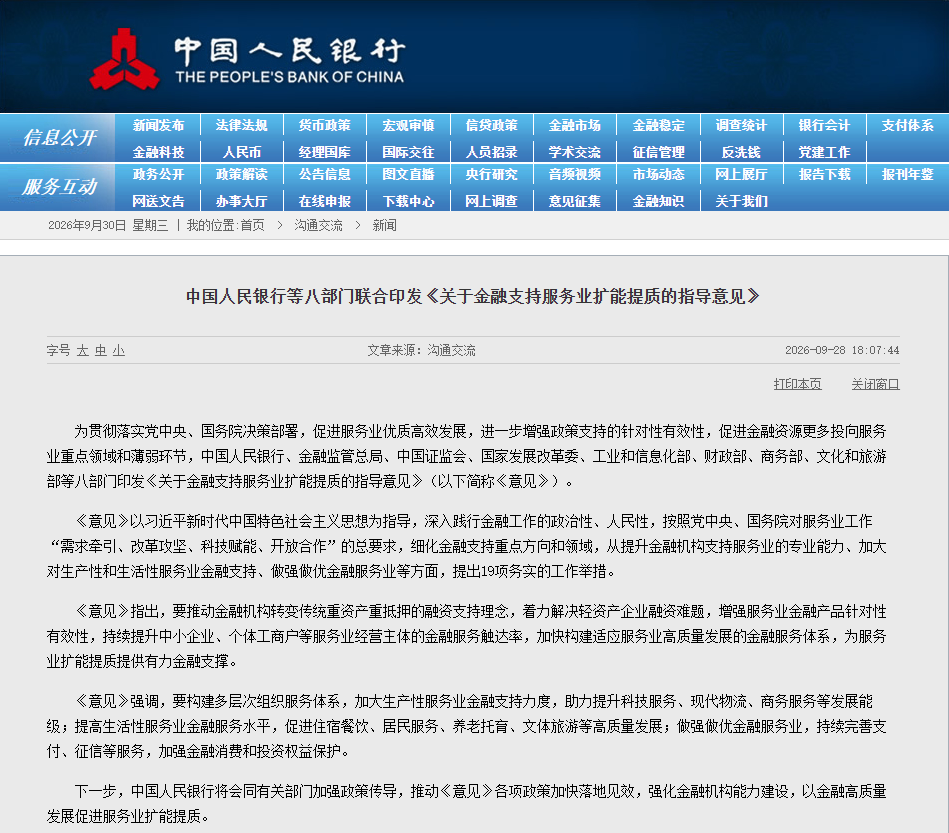Go to 办事大厅 page
Screen dimensions: 949x833
[241, 201]
